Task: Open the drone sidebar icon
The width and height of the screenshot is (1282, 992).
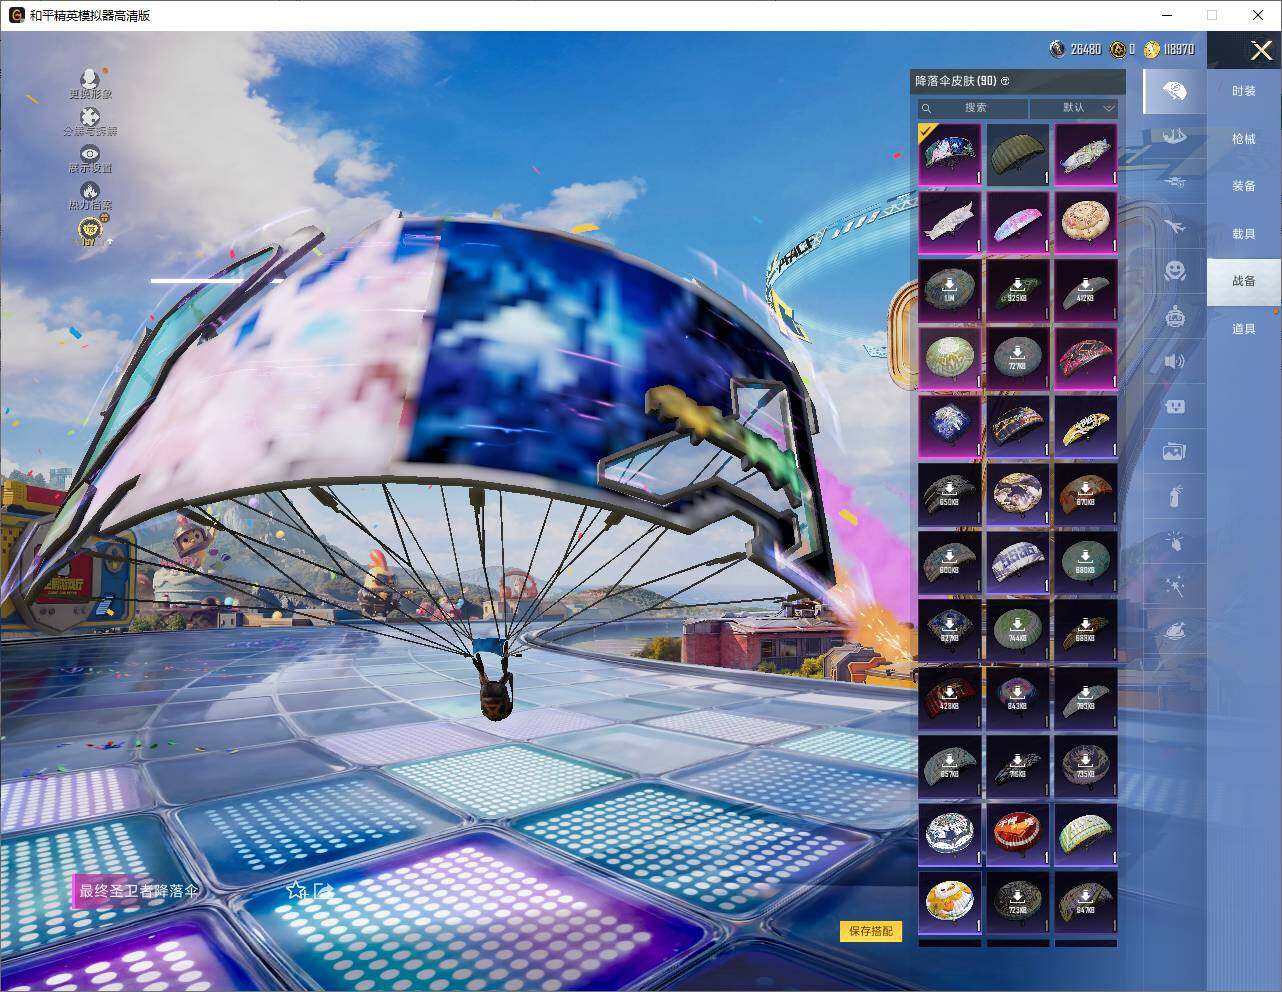Action: click(1174, 182)
